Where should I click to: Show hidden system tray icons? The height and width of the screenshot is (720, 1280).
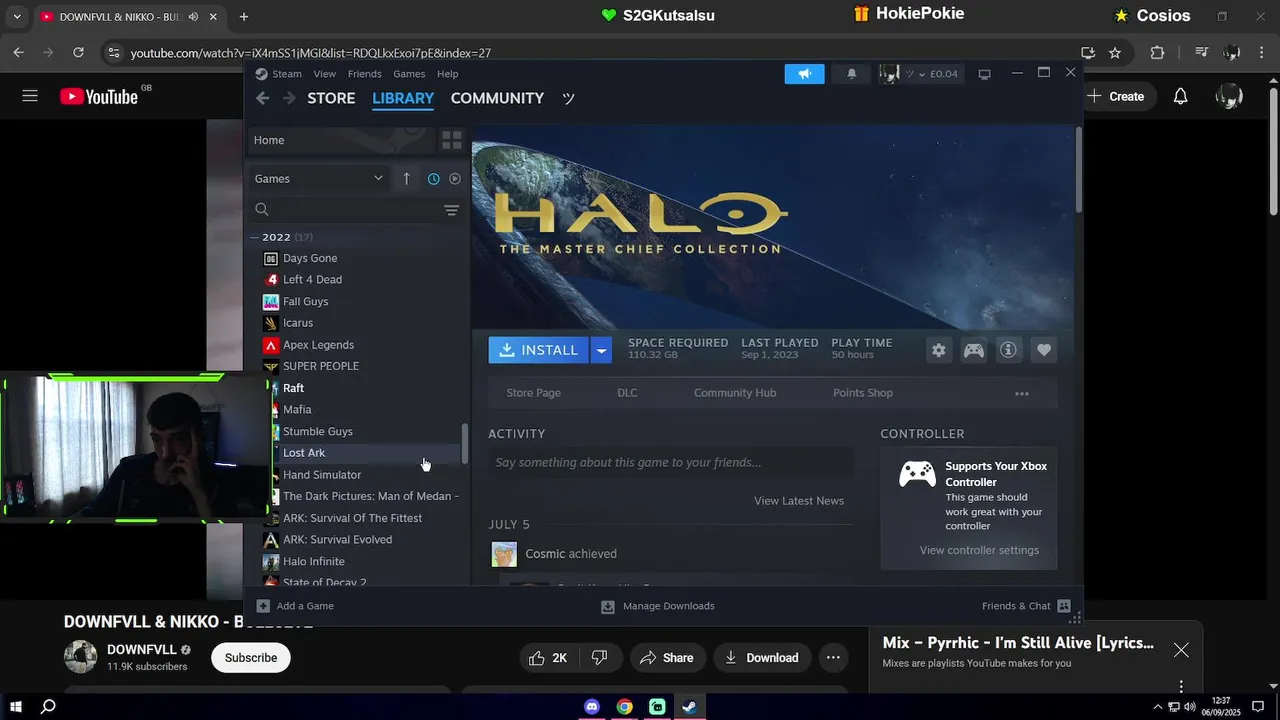pyautogui.click(x=1158, y=707)
